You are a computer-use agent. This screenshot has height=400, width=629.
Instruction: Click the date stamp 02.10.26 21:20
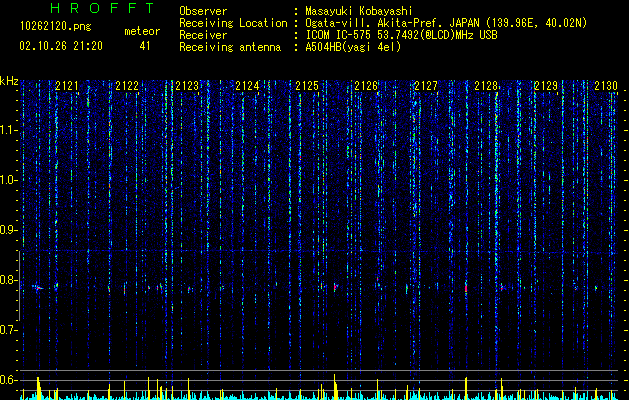pyautogui.click(x=61, y=46)
